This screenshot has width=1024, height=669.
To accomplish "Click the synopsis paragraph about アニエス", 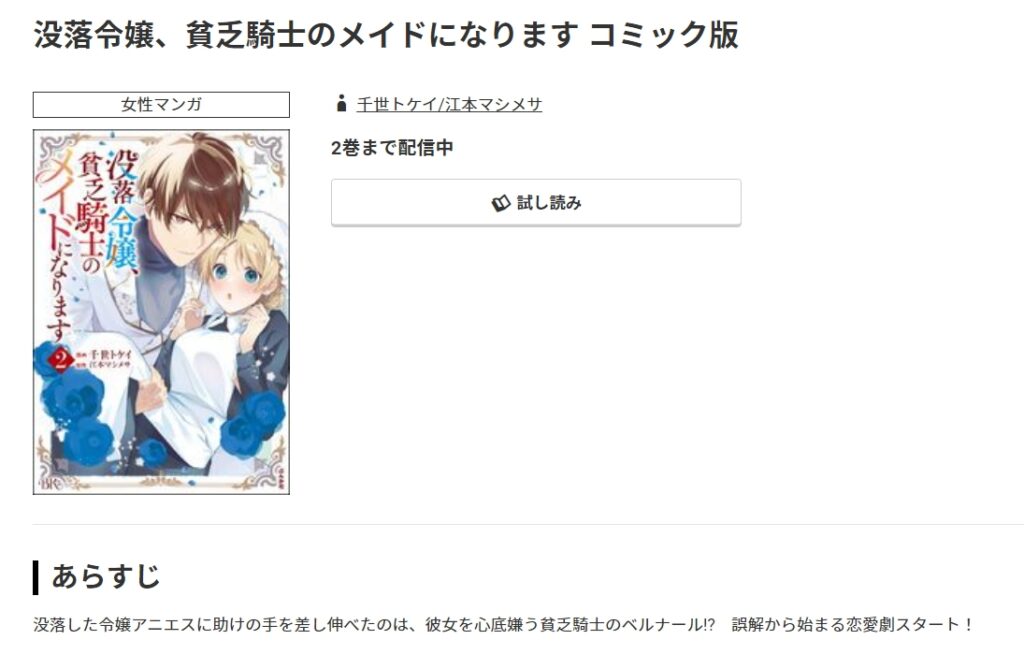I will click(x=503, y=625).
